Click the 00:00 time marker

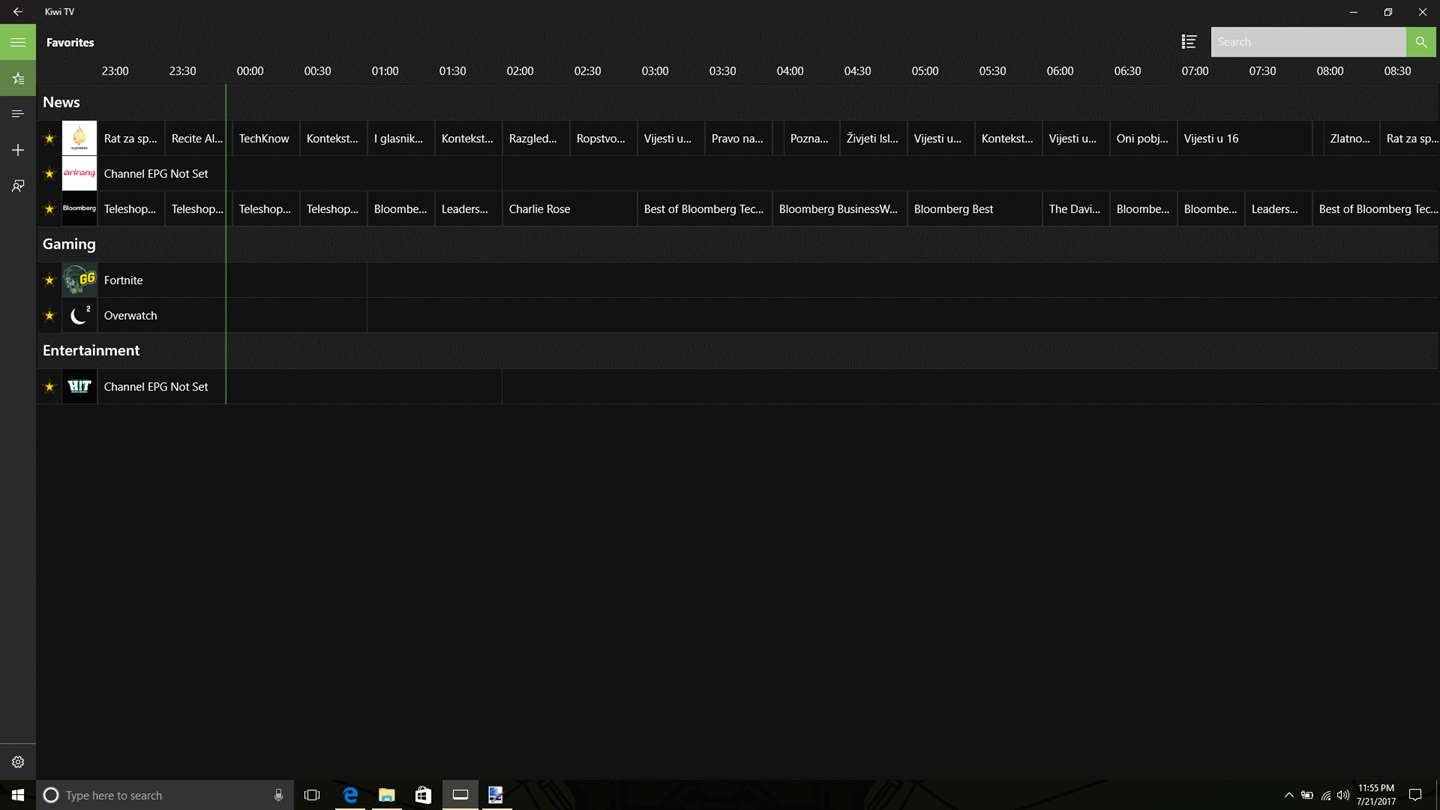point(250,71)
